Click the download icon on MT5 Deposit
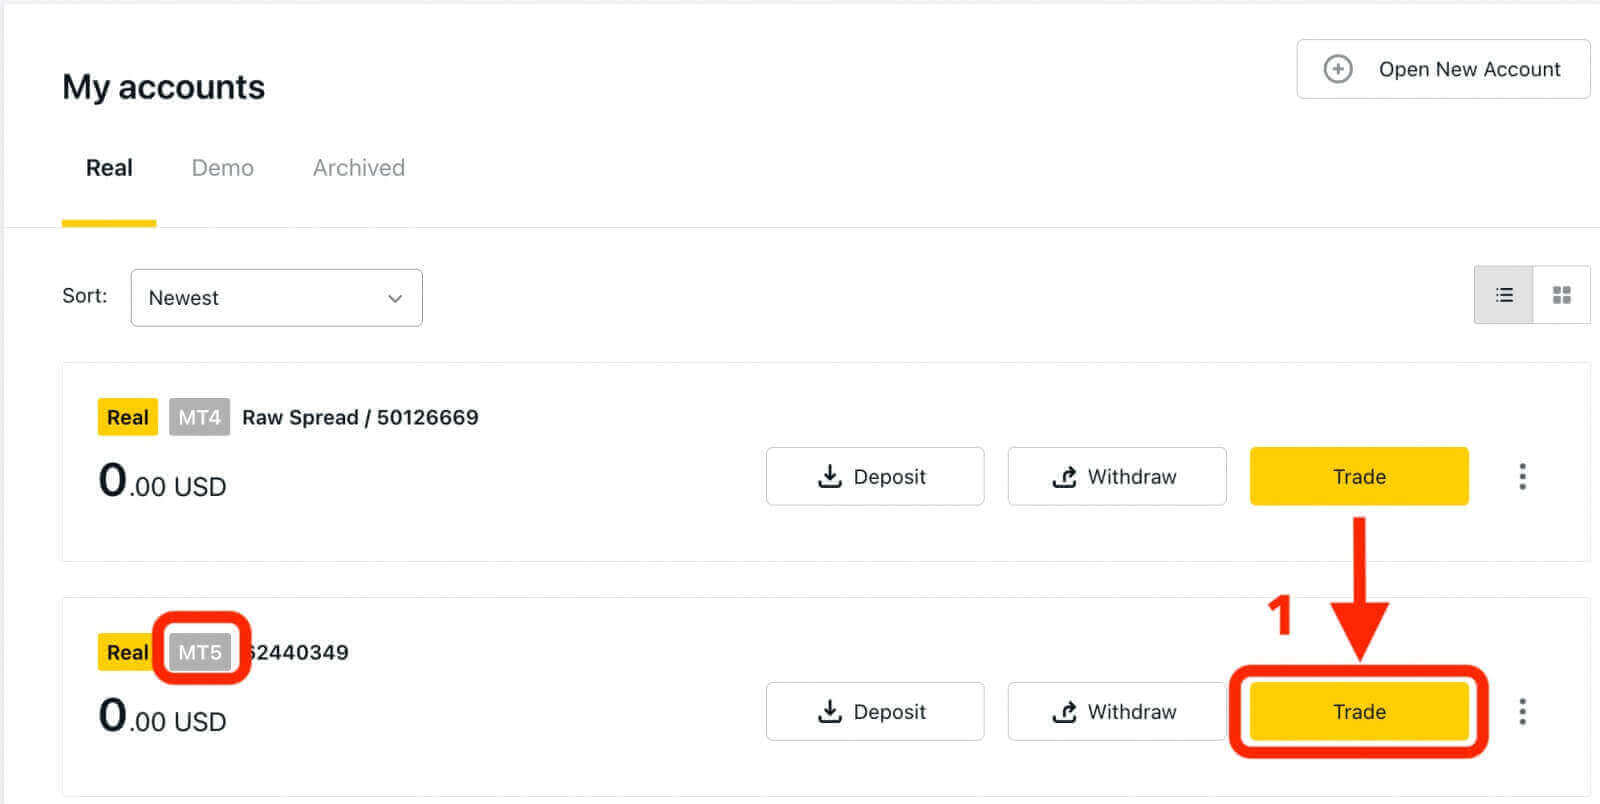 click(829, 711)
